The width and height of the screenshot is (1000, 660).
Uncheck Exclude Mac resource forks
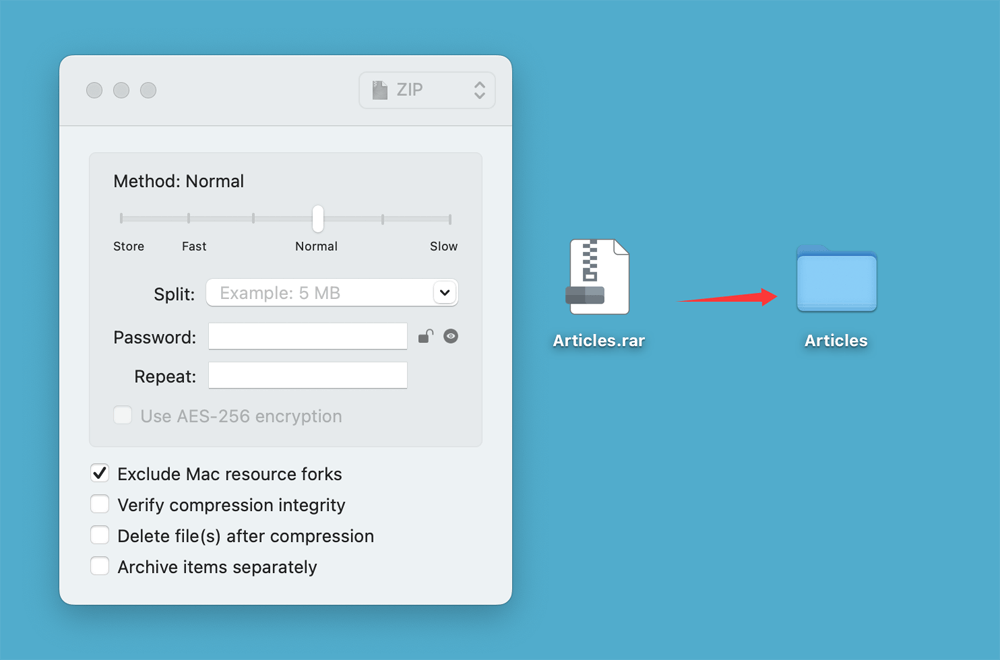(100, 473)
